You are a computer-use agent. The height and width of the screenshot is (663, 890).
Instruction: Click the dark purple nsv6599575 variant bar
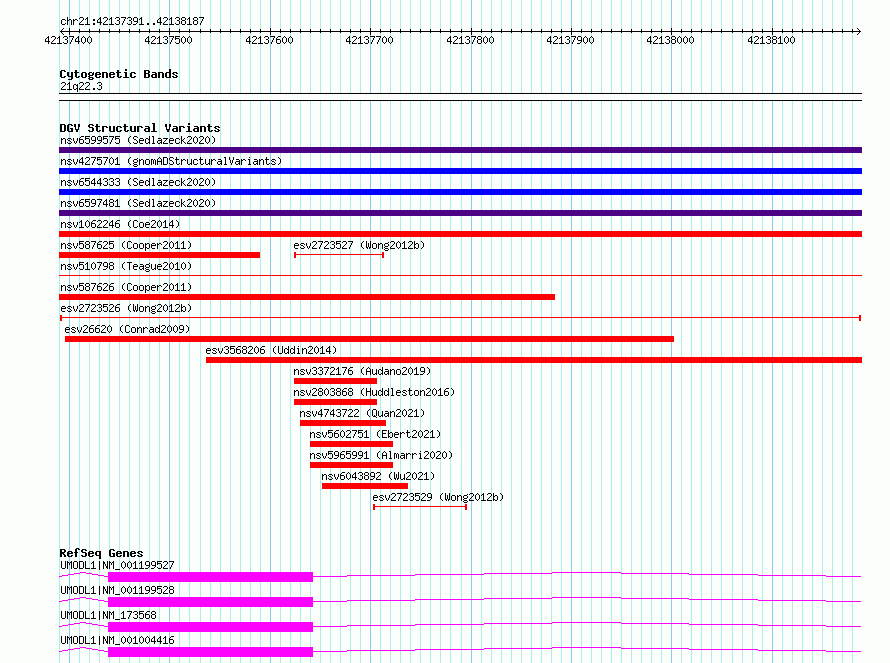click(460, 150)
